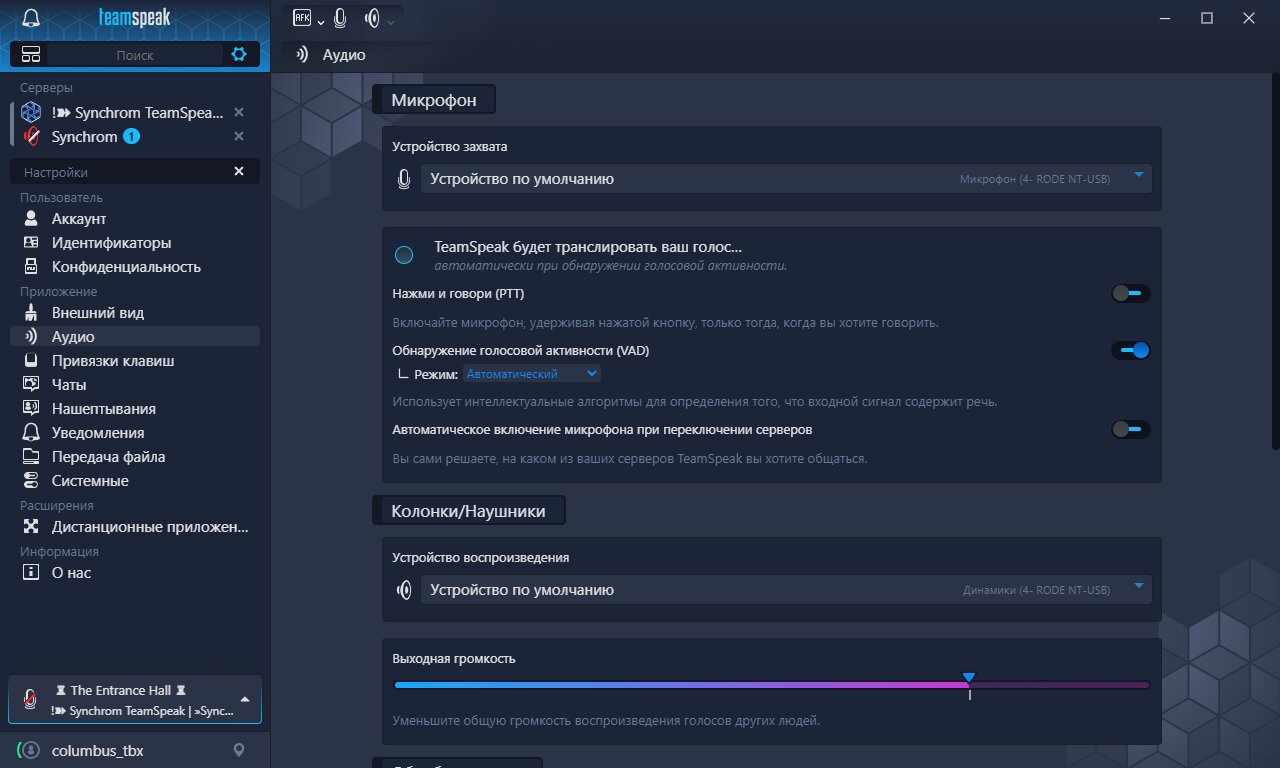The width and height of the screenshot is (1280, 768).
Task: Click the Конфиденциальность icon
Action: coord(31,266)
